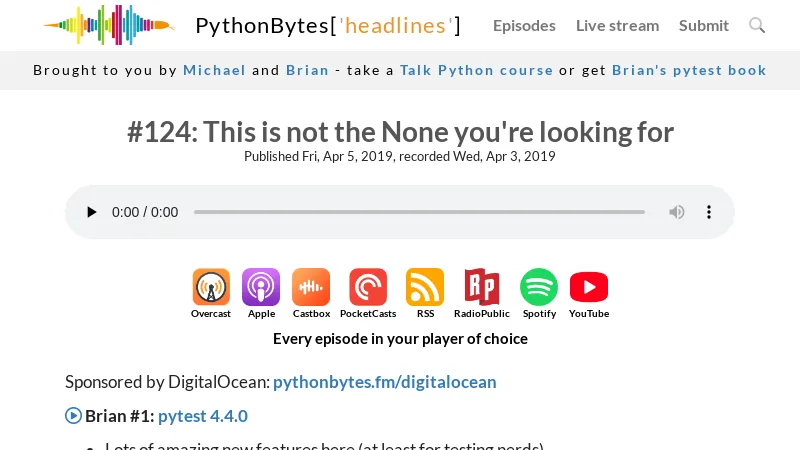Mute the audio player volume
The image size is (800, 450).
click(677, 212)
